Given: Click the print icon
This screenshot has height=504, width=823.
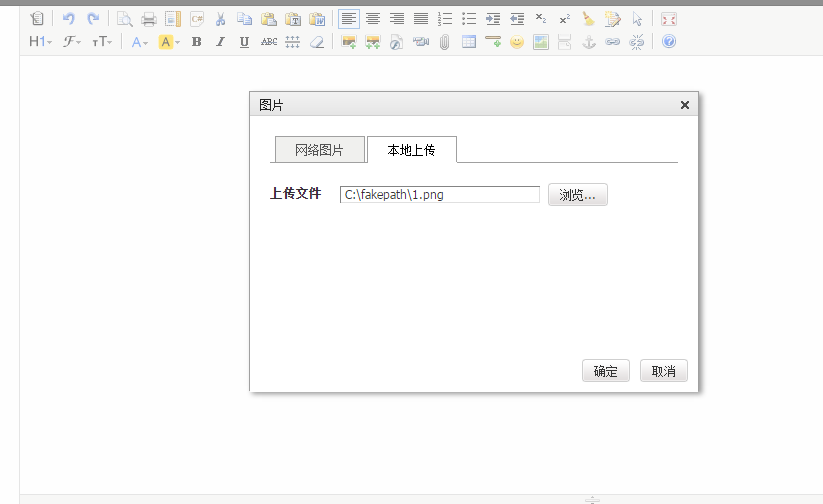Looking at the screenshot, I should click(149, 19).
